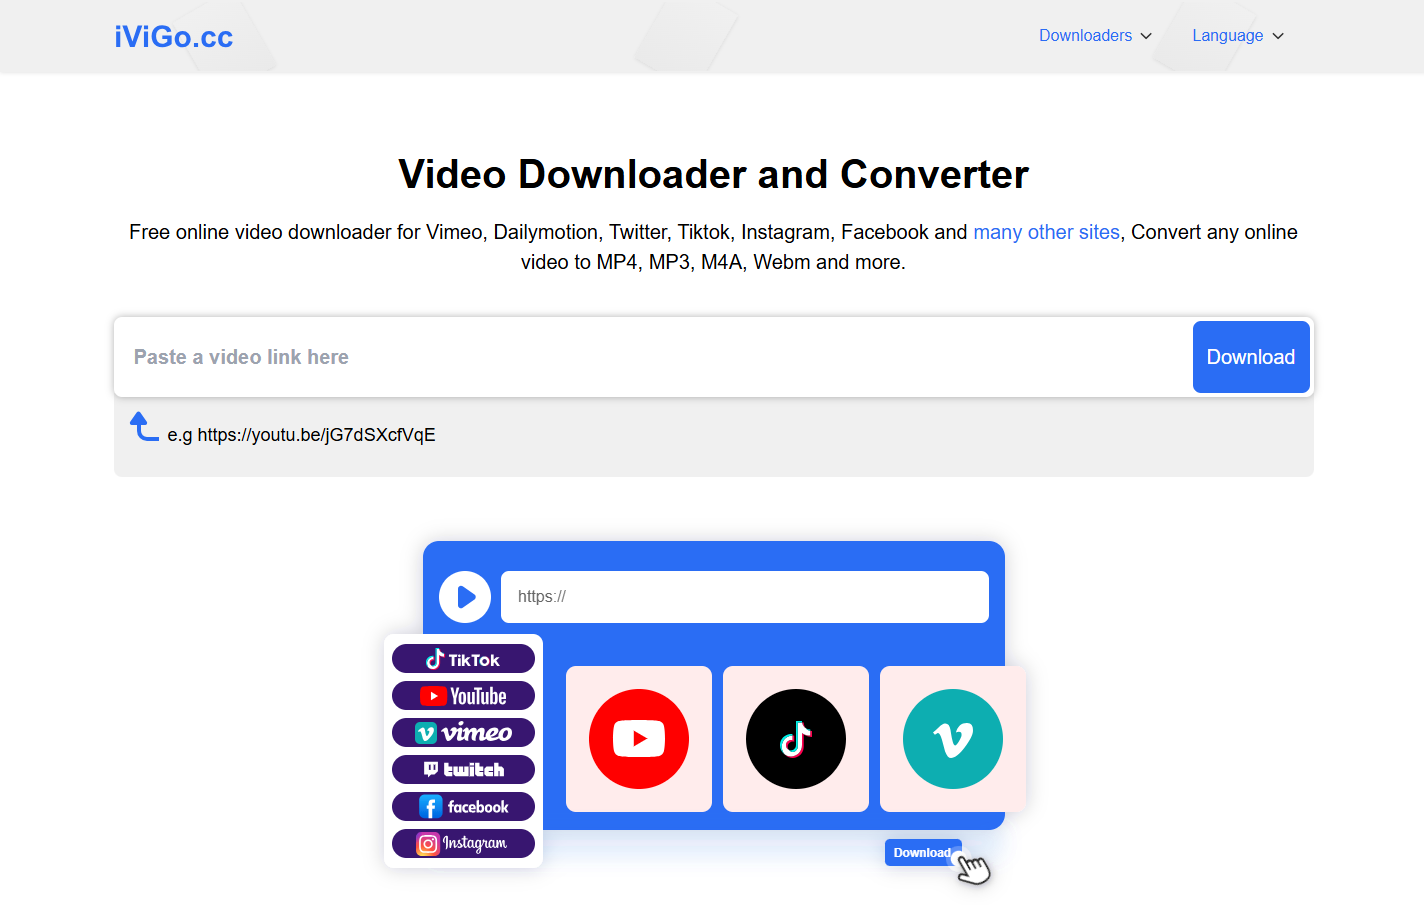Image resolution: width=1424 pixels, height=917 pixels.
Task: Select the Instagram badge in list
Action: [x=463, y=844]
